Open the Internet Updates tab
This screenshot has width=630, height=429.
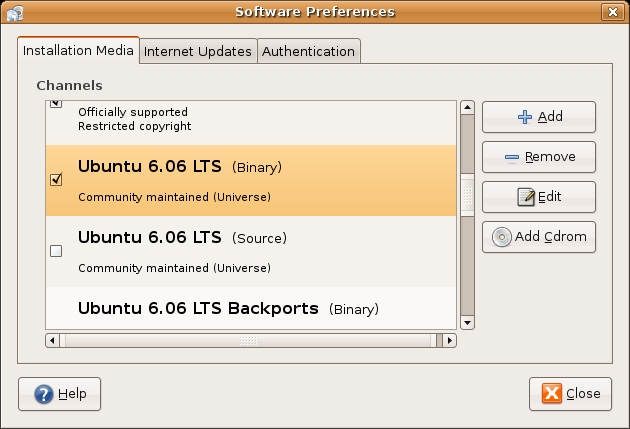[198, 51]
